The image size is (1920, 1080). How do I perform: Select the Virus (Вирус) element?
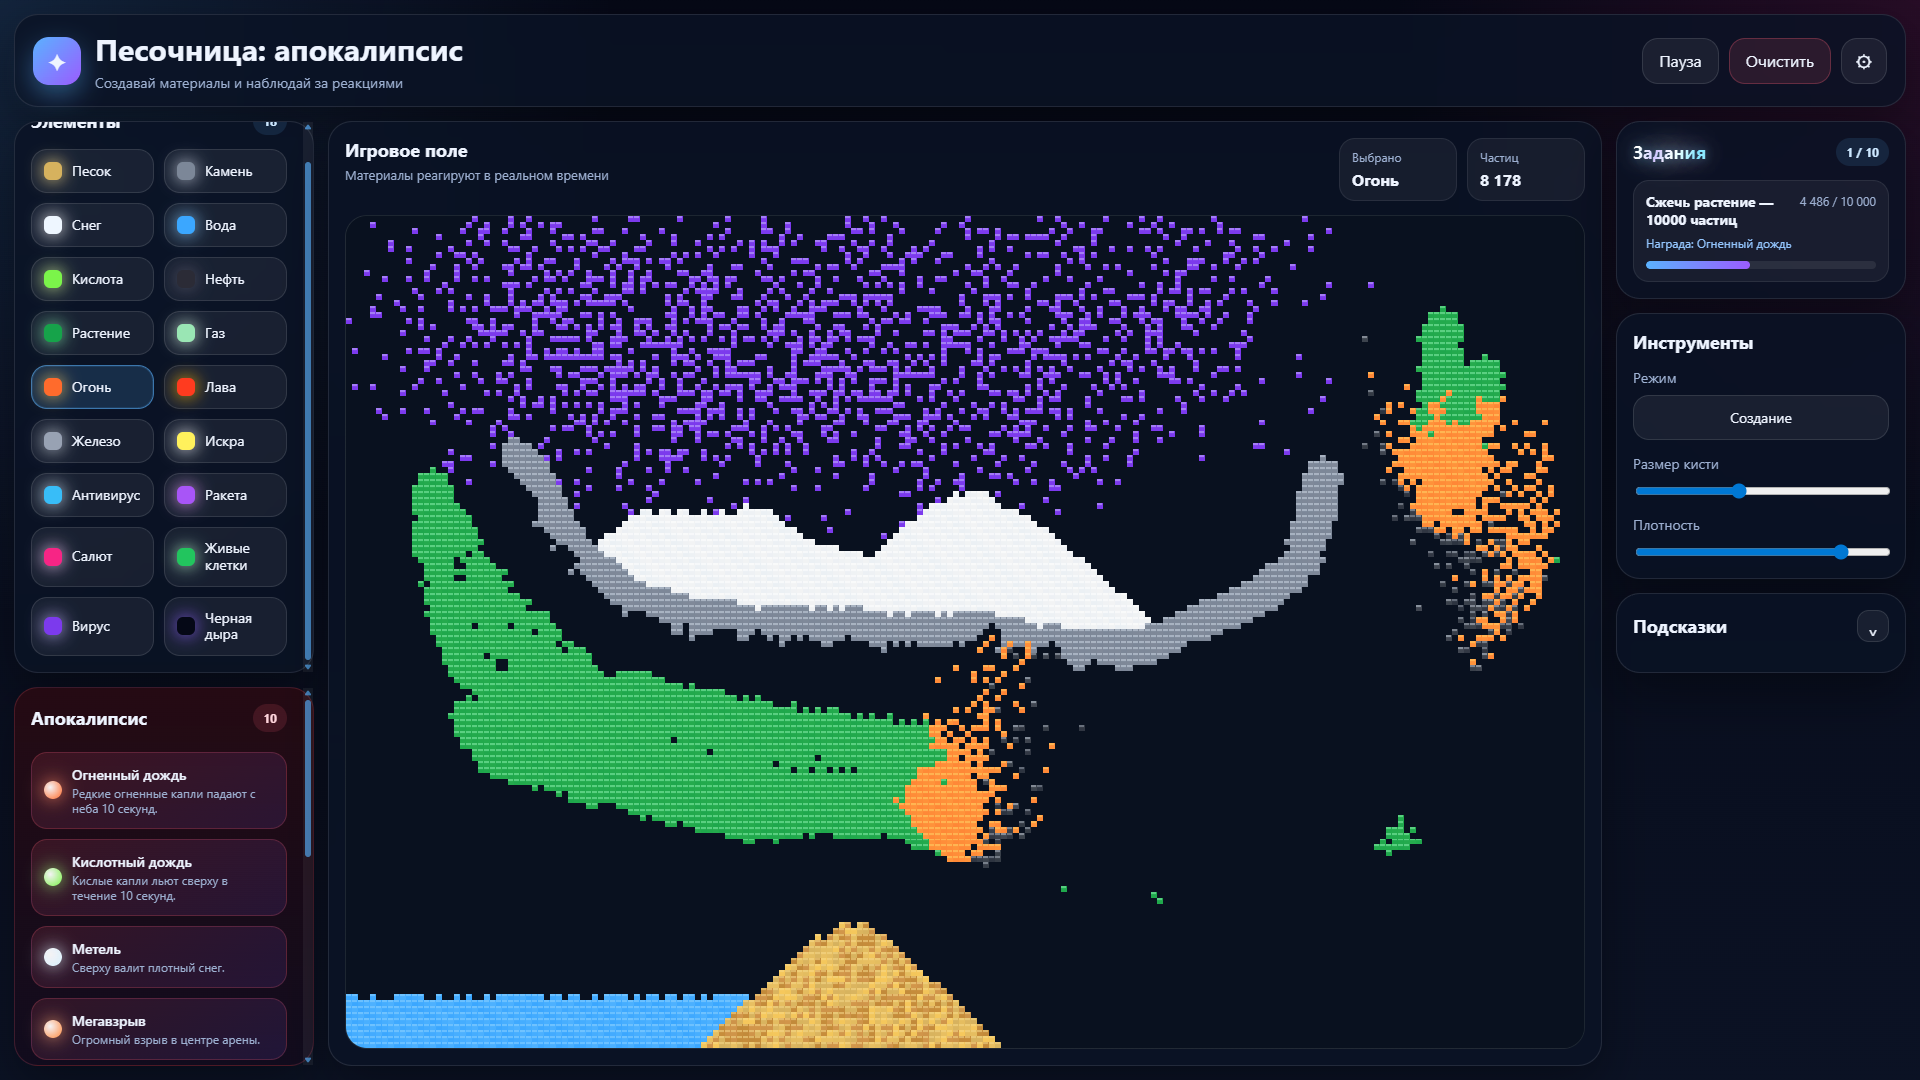pyautogui.click(x=92, y=627)
